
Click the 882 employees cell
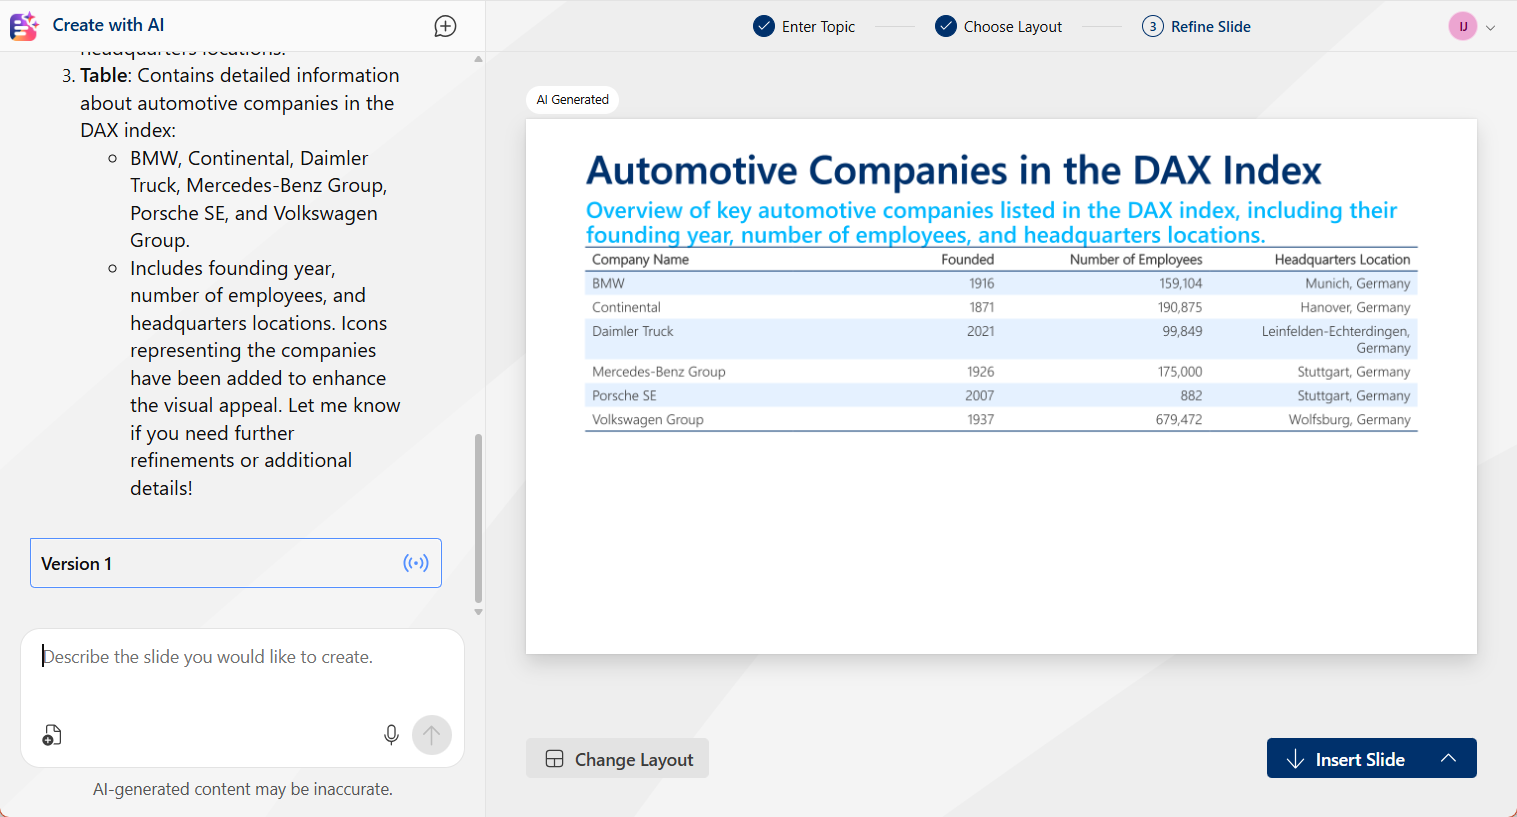click(x=1191, y=395)
